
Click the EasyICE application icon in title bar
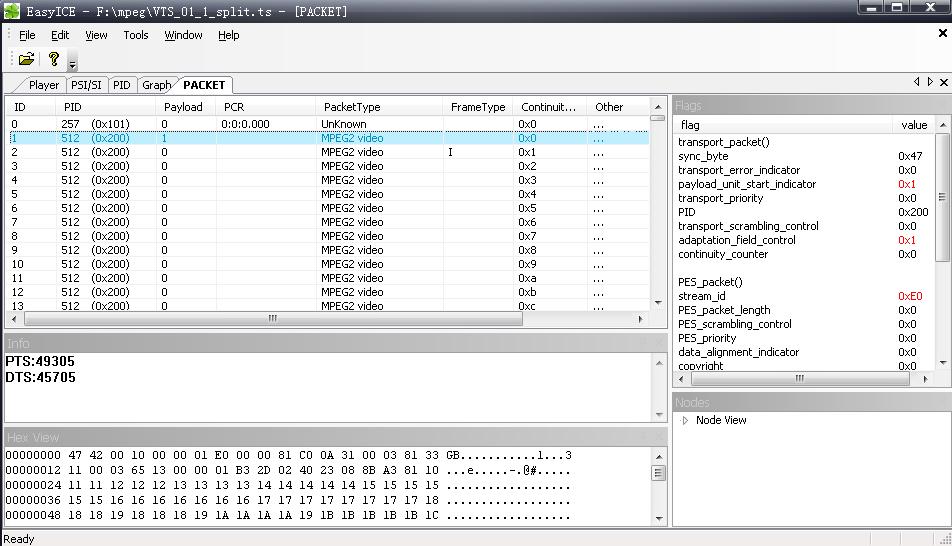point(12,11)
